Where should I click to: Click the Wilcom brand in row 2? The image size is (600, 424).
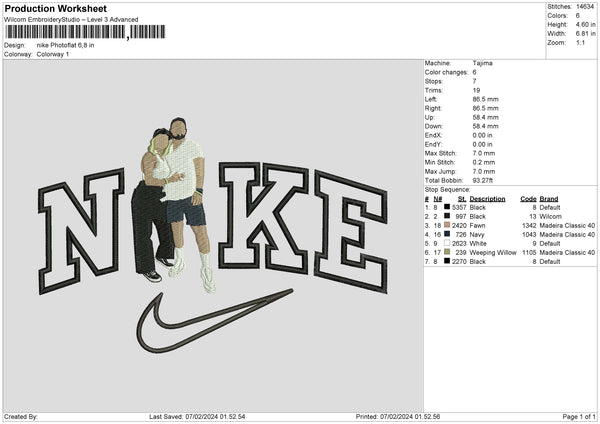[551, 217]
